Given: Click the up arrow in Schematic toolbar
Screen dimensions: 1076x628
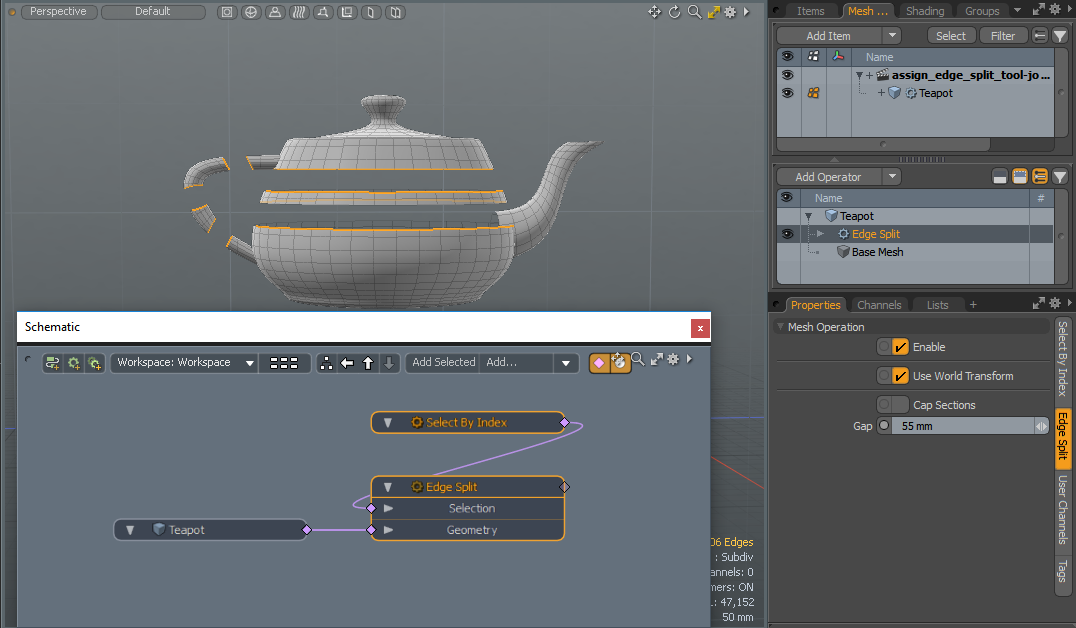Looking at the screenshot, I should click(x=368, y=363).
